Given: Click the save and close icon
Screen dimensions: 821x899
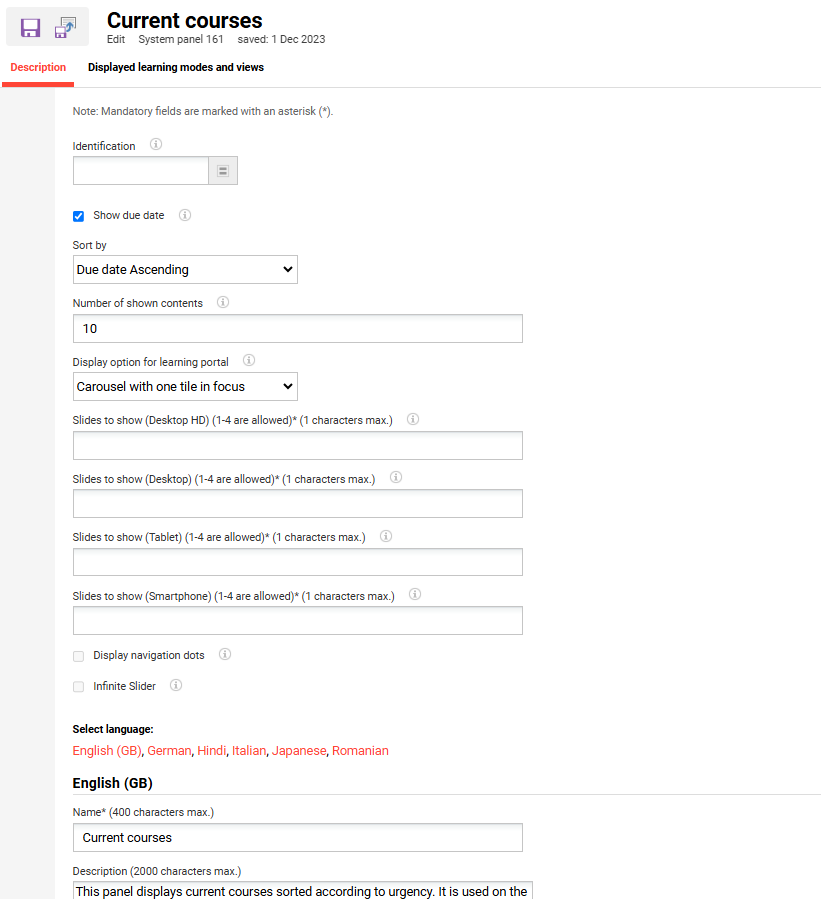Looking at the screenshot, I should [x=65, y=28].
